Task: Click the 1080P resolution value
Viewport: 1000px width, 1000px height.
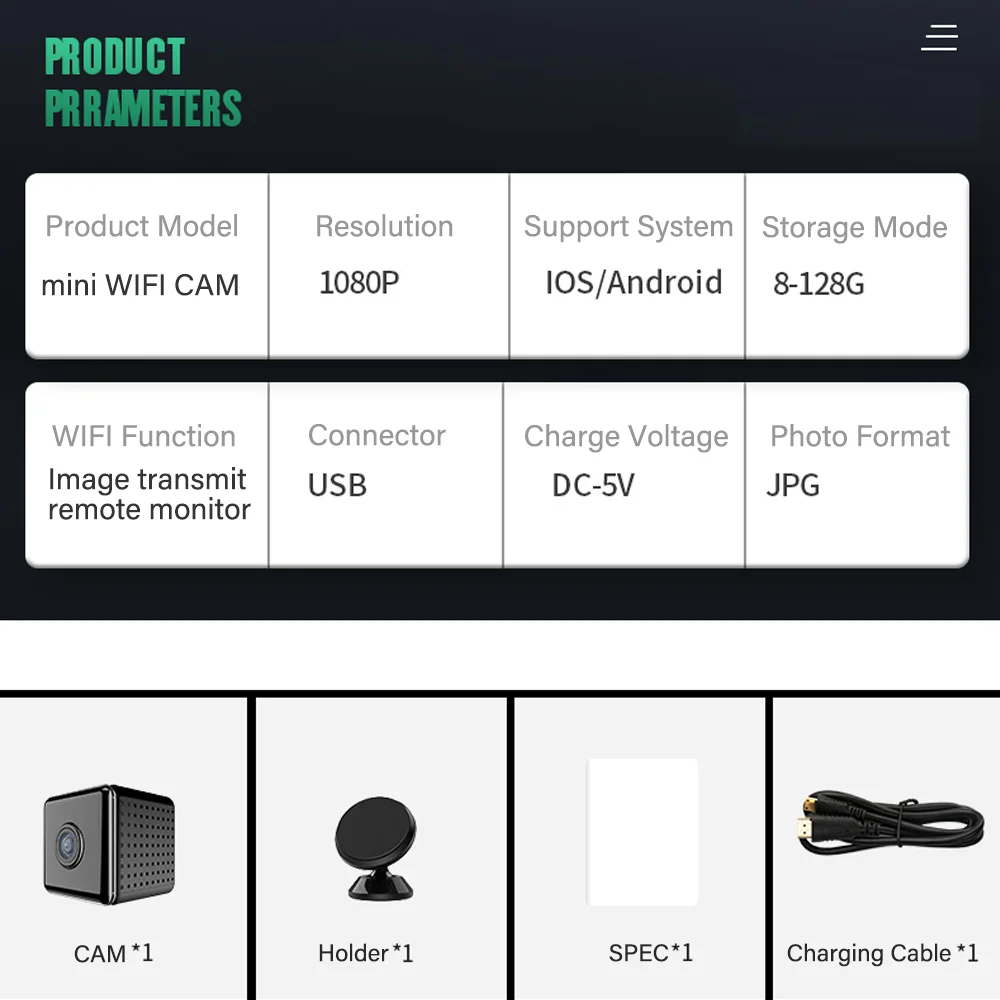Action: [359, 283]
